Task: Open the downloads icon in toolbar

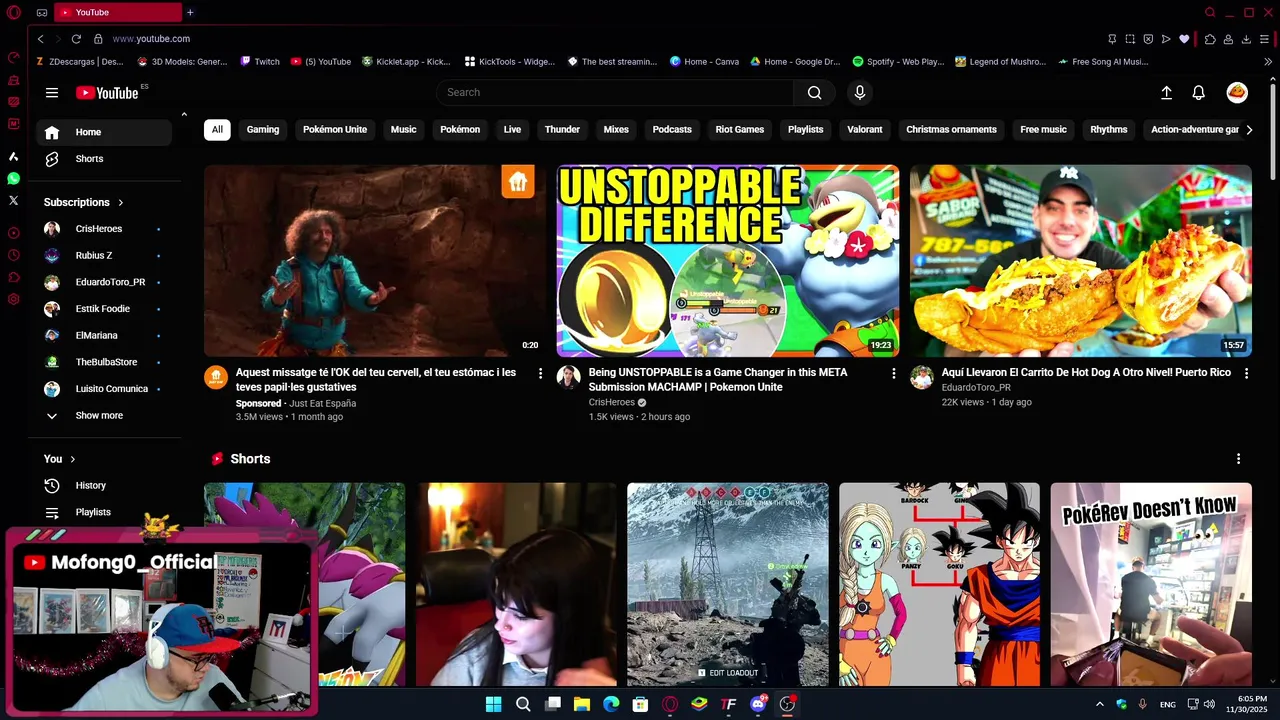Action: pyautogui.click(x=1246, y=39)
